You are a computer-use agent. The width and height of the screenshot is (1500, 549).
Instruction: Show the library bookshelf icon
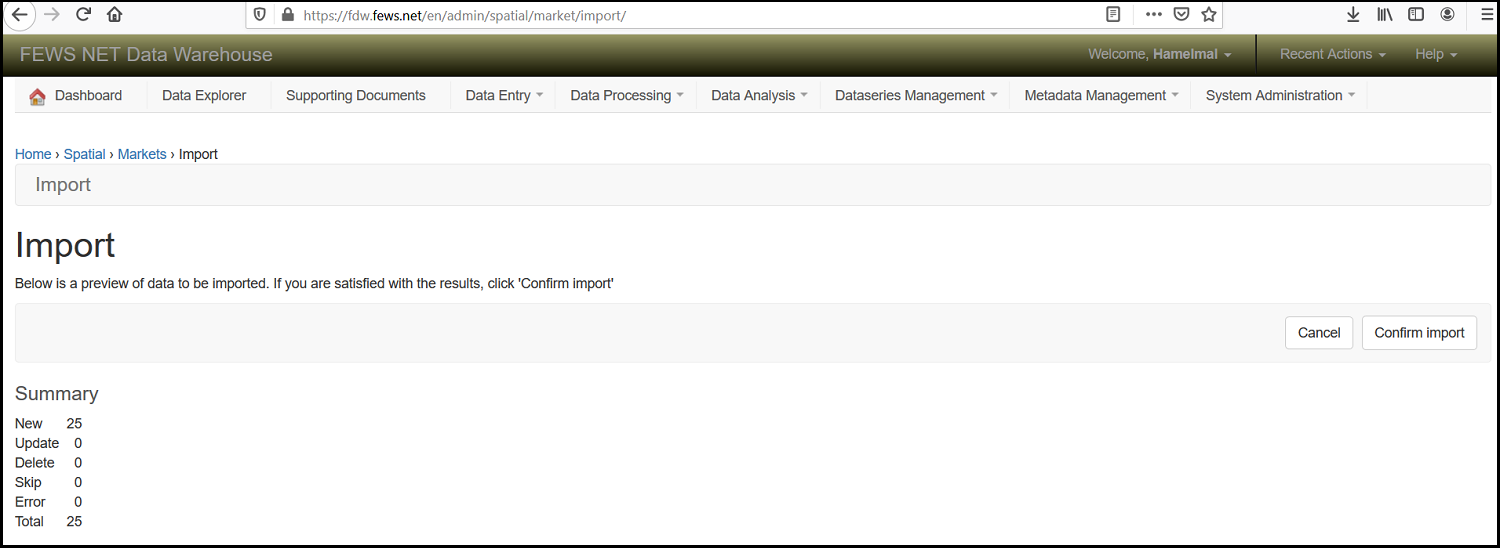click(x=1385, y=15)
